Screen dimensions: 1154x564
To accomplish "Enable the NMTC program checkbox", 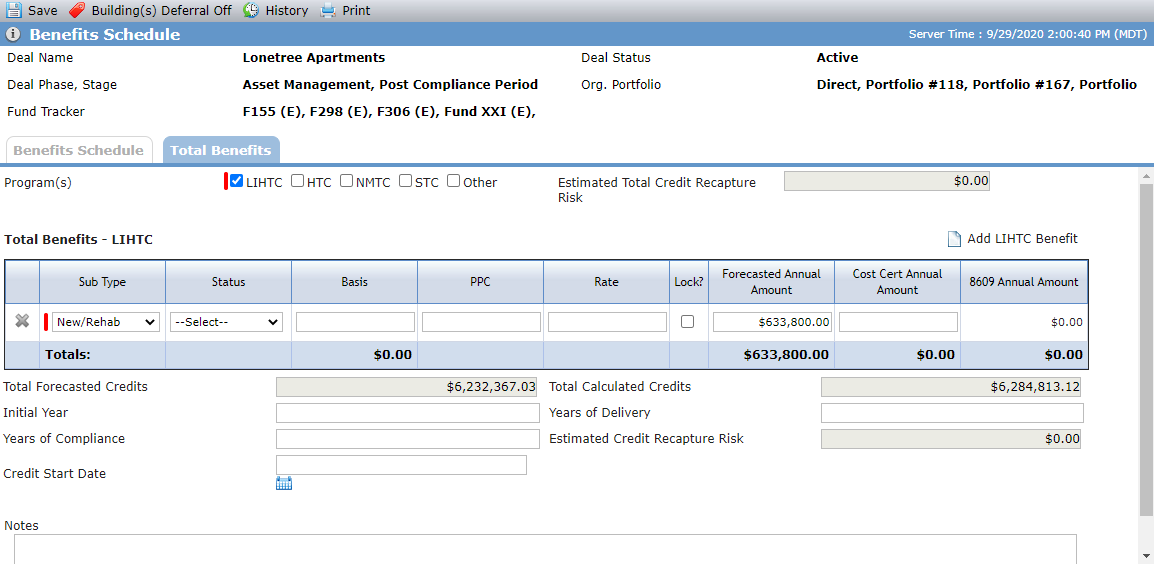I will pyautogui.click(x=347, y=181).
